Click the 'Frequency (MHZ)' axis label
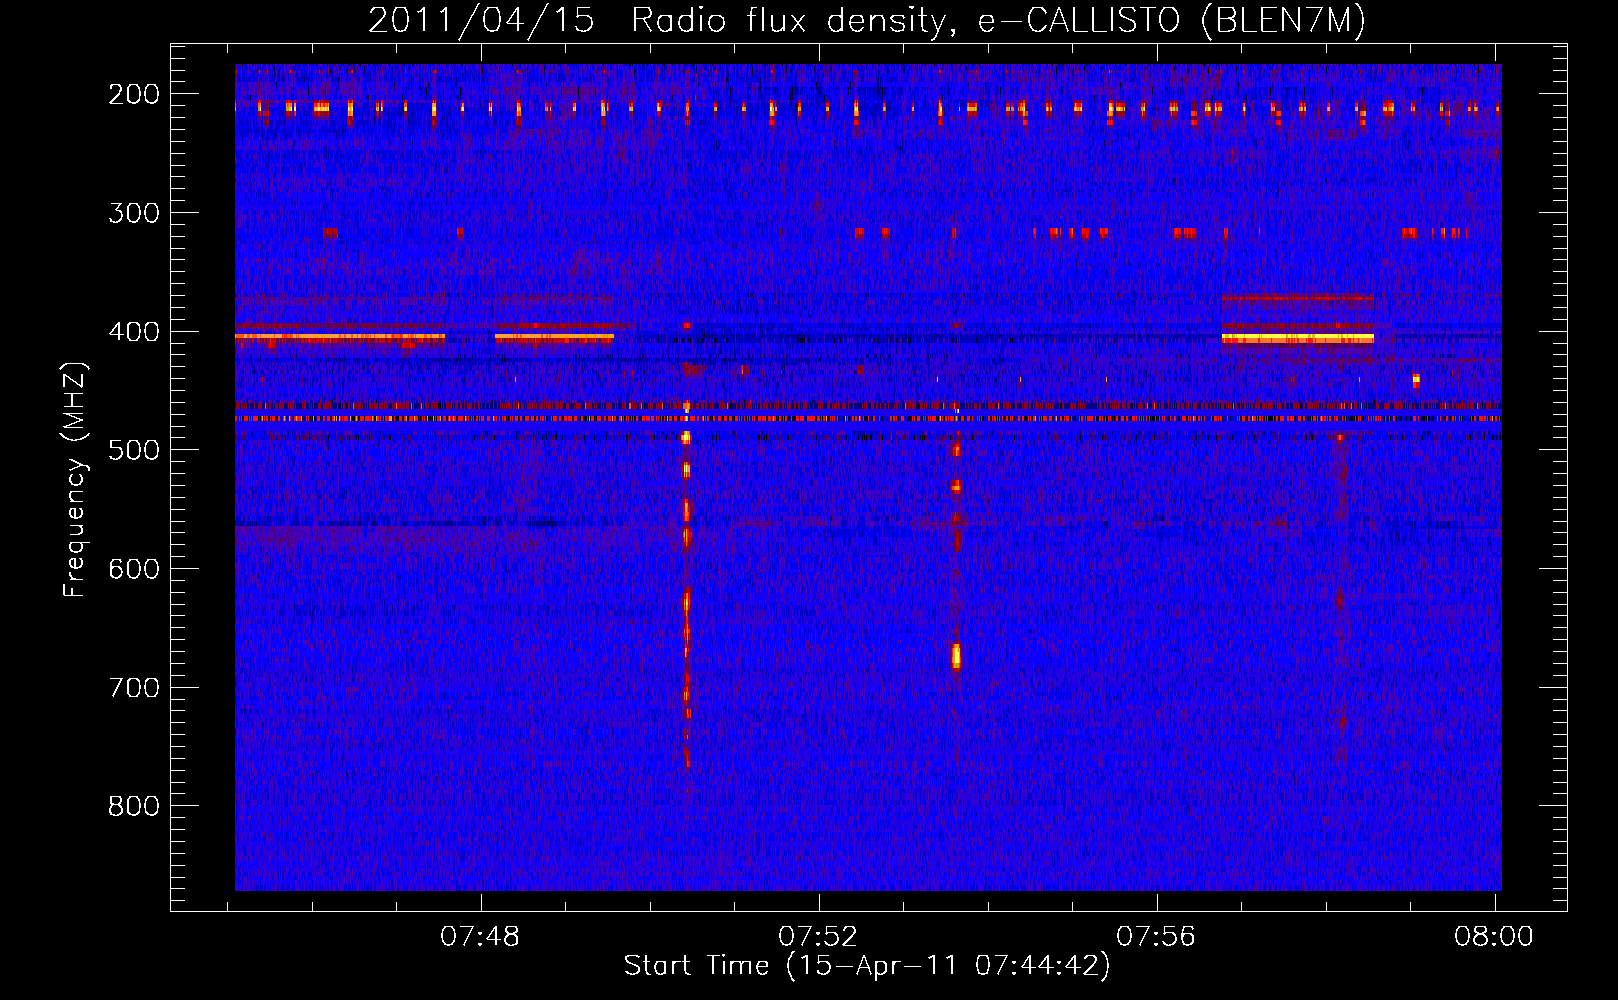 click(75, 480)
